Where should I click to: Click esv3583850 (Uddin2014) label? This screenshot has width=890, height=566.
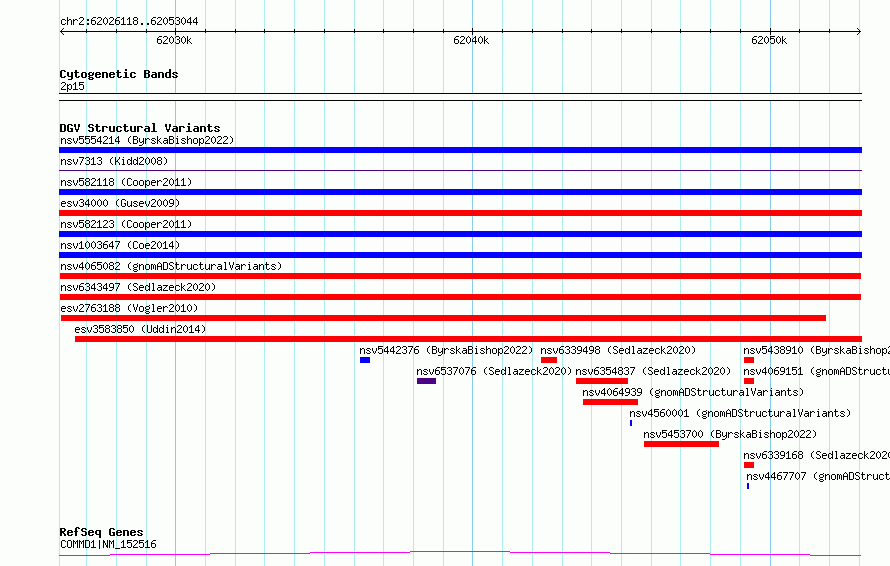140,329
